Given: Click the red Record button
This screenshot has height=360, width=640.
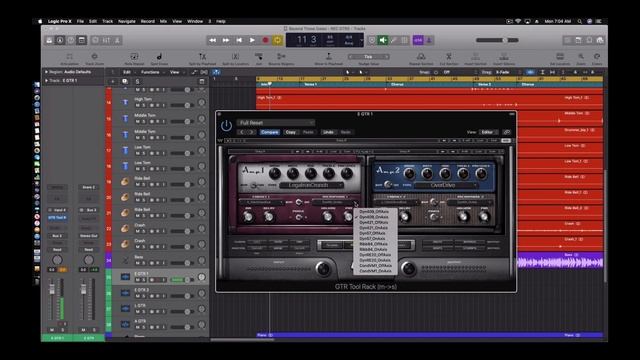Looking at the screenshot, I should pyautogui.click(x=265, y=40).
